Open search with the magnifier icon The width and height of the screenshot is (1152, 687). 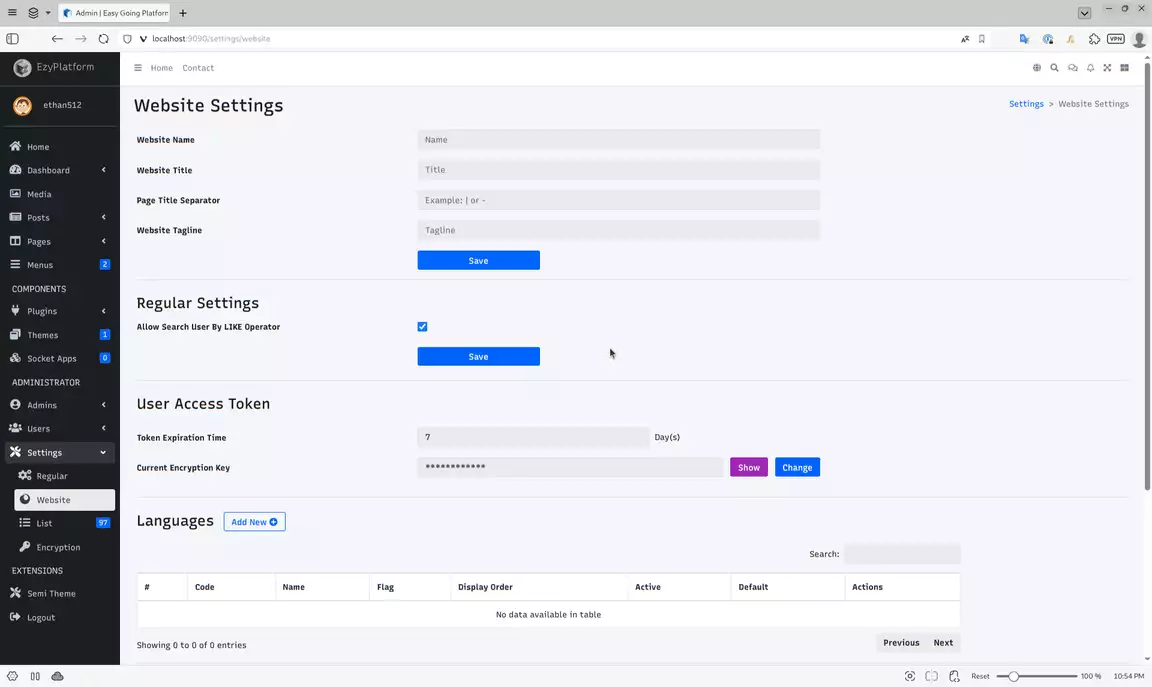coord(1054,68)
